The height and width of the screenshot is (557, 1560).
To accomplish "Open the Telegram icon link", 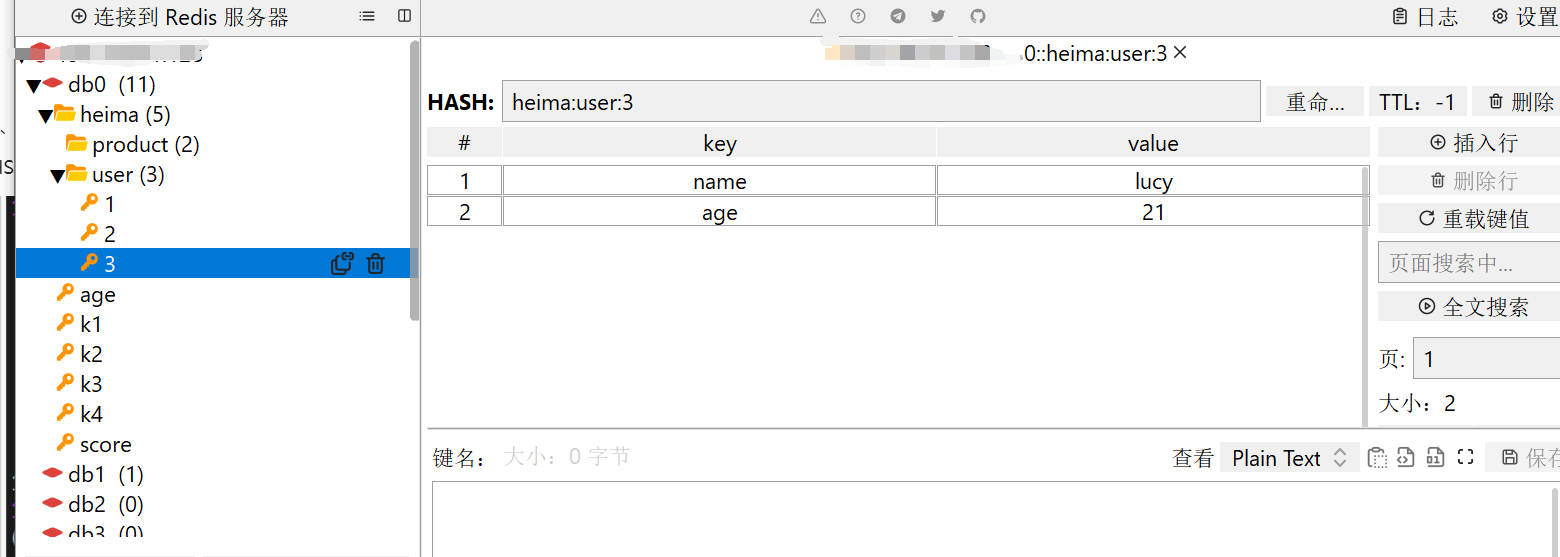I will pos(898,16).
